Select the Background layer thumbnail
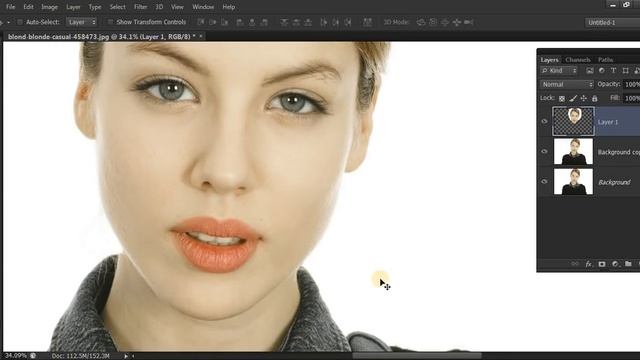Viewport: 640px width, 360px height. pyautogui.click(x=573, y=182)
